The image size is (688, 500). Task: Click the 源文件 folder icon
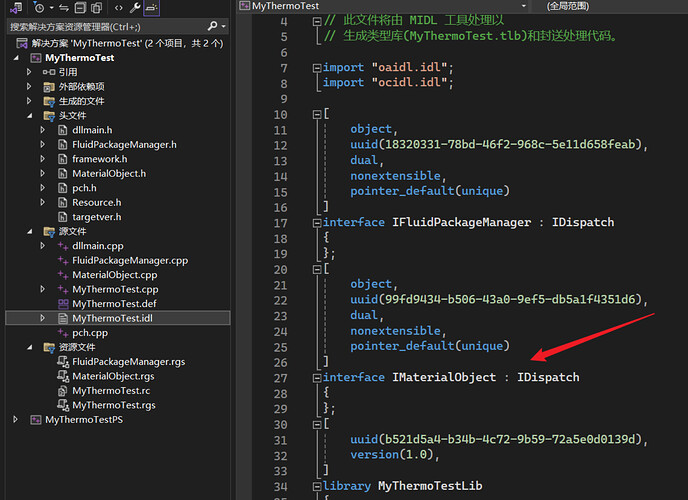(x=49, y=232)
